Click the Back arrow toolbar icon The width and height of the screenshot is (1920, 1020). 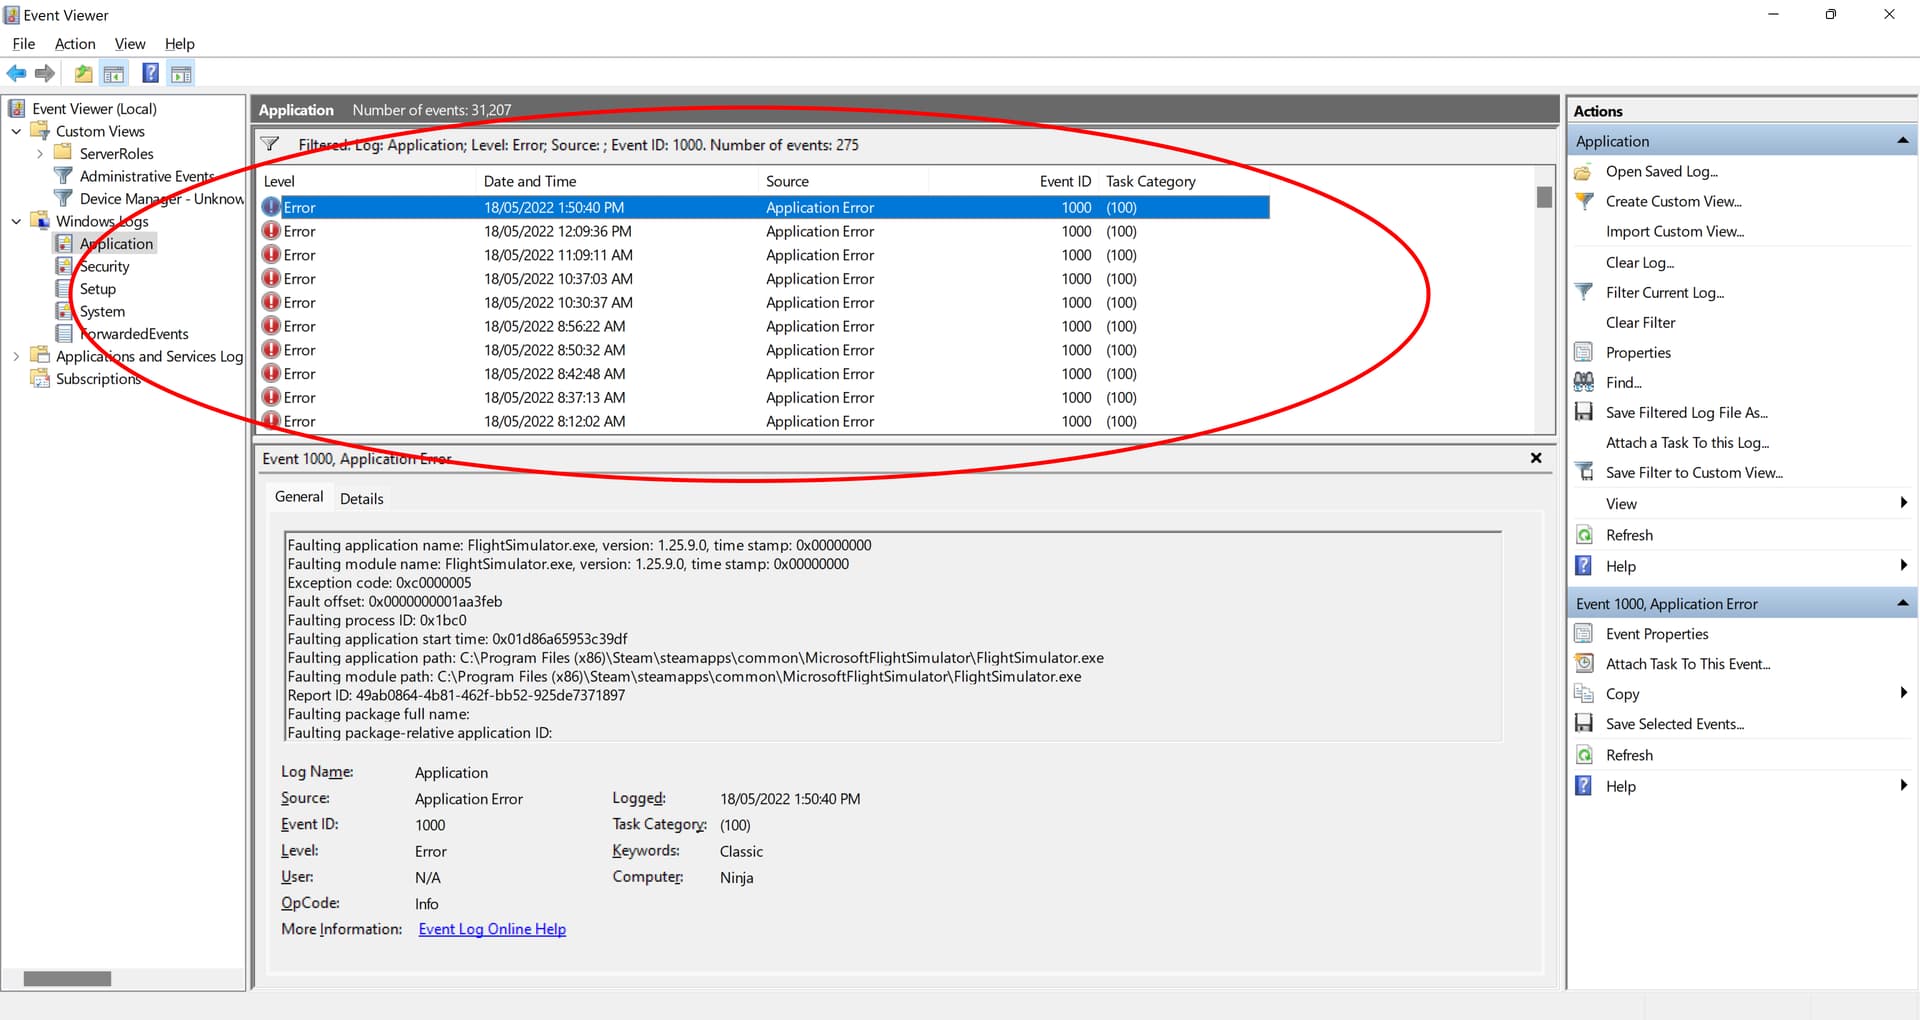[x=16, y=73]
